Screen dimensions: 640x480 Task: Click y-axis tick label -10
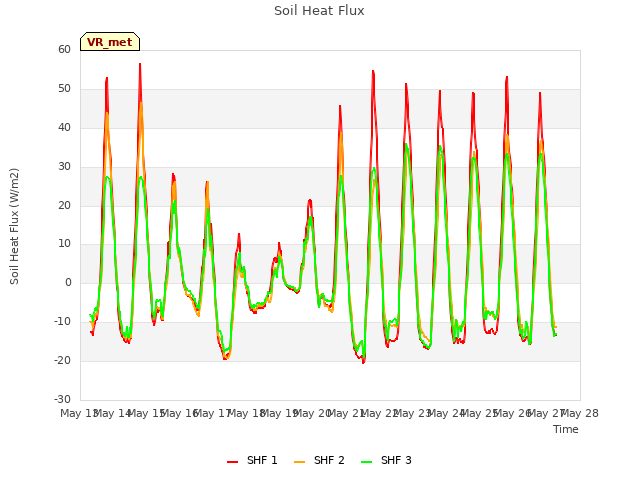(x=62, y=321)
